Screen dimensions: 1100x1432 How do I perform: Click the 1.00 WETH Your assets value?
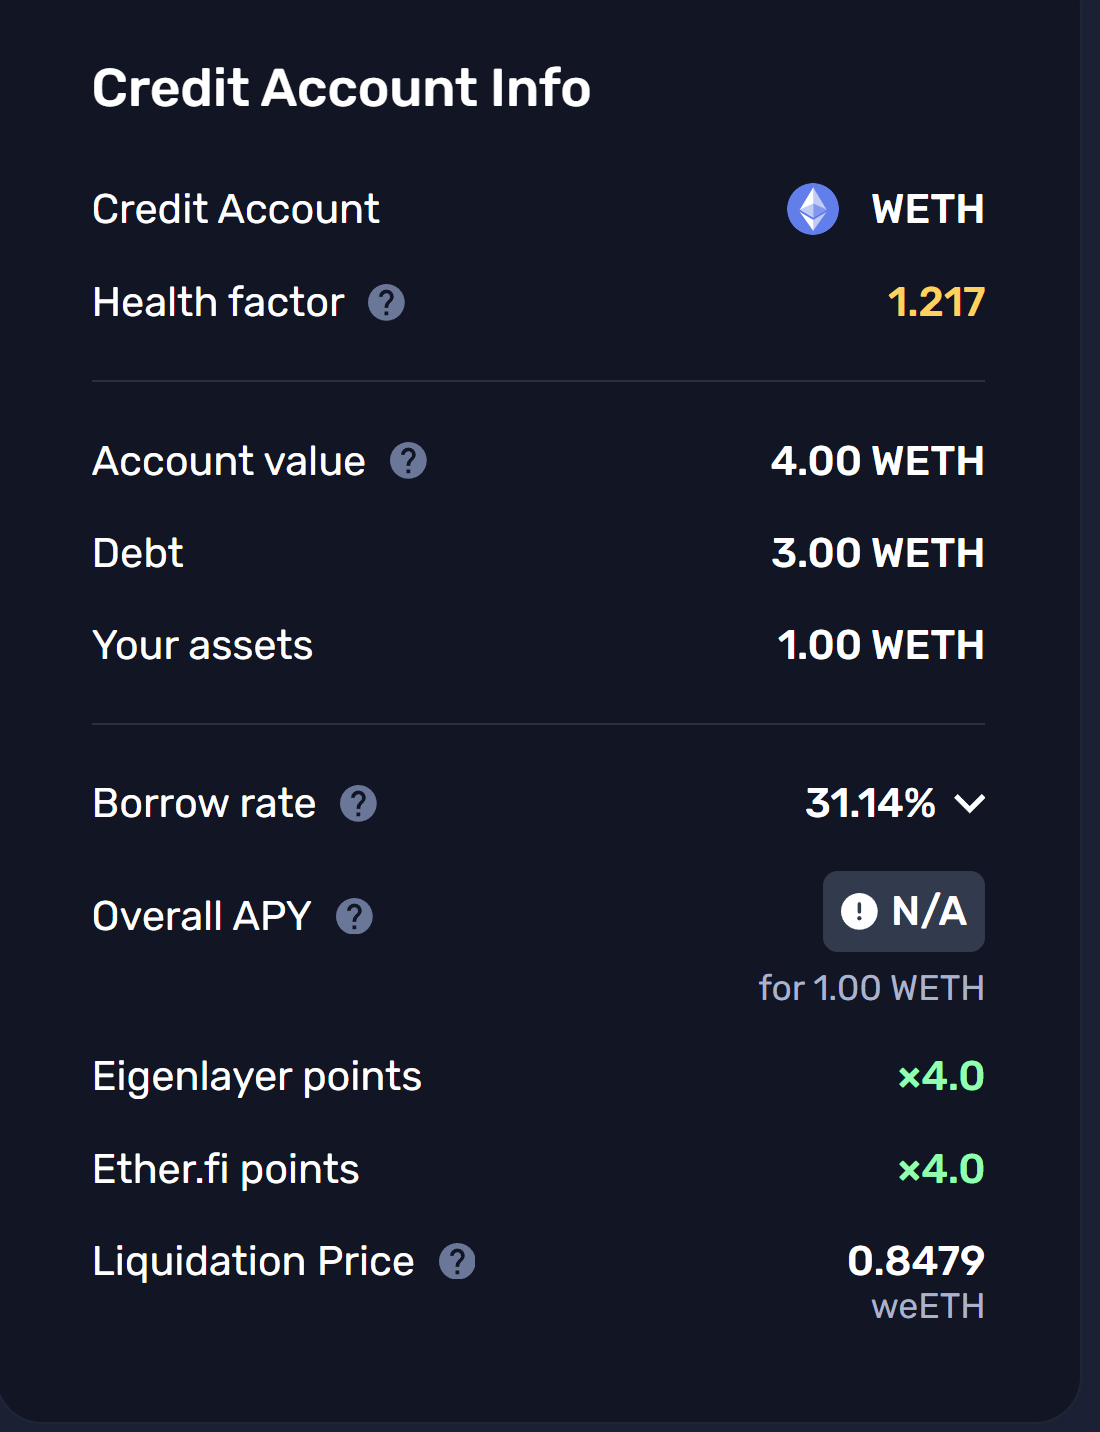tap(880, 645)
